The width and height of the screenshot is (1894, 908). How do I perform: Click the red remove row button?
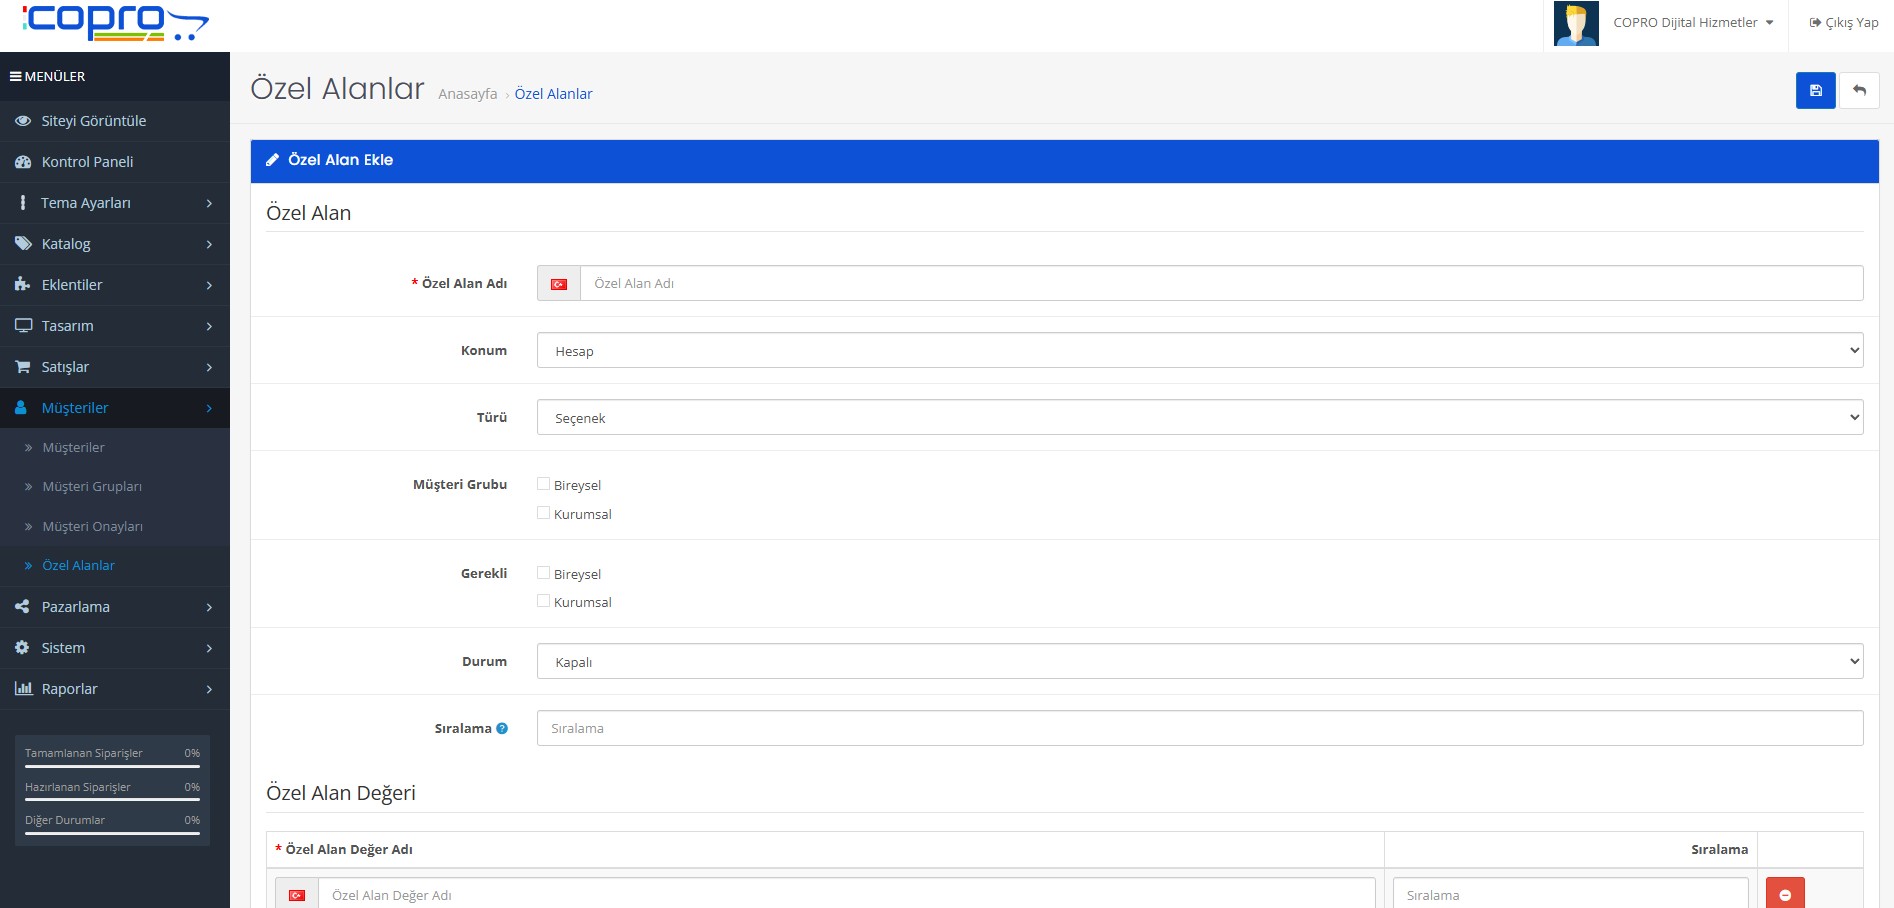[x=1784, y=894]
